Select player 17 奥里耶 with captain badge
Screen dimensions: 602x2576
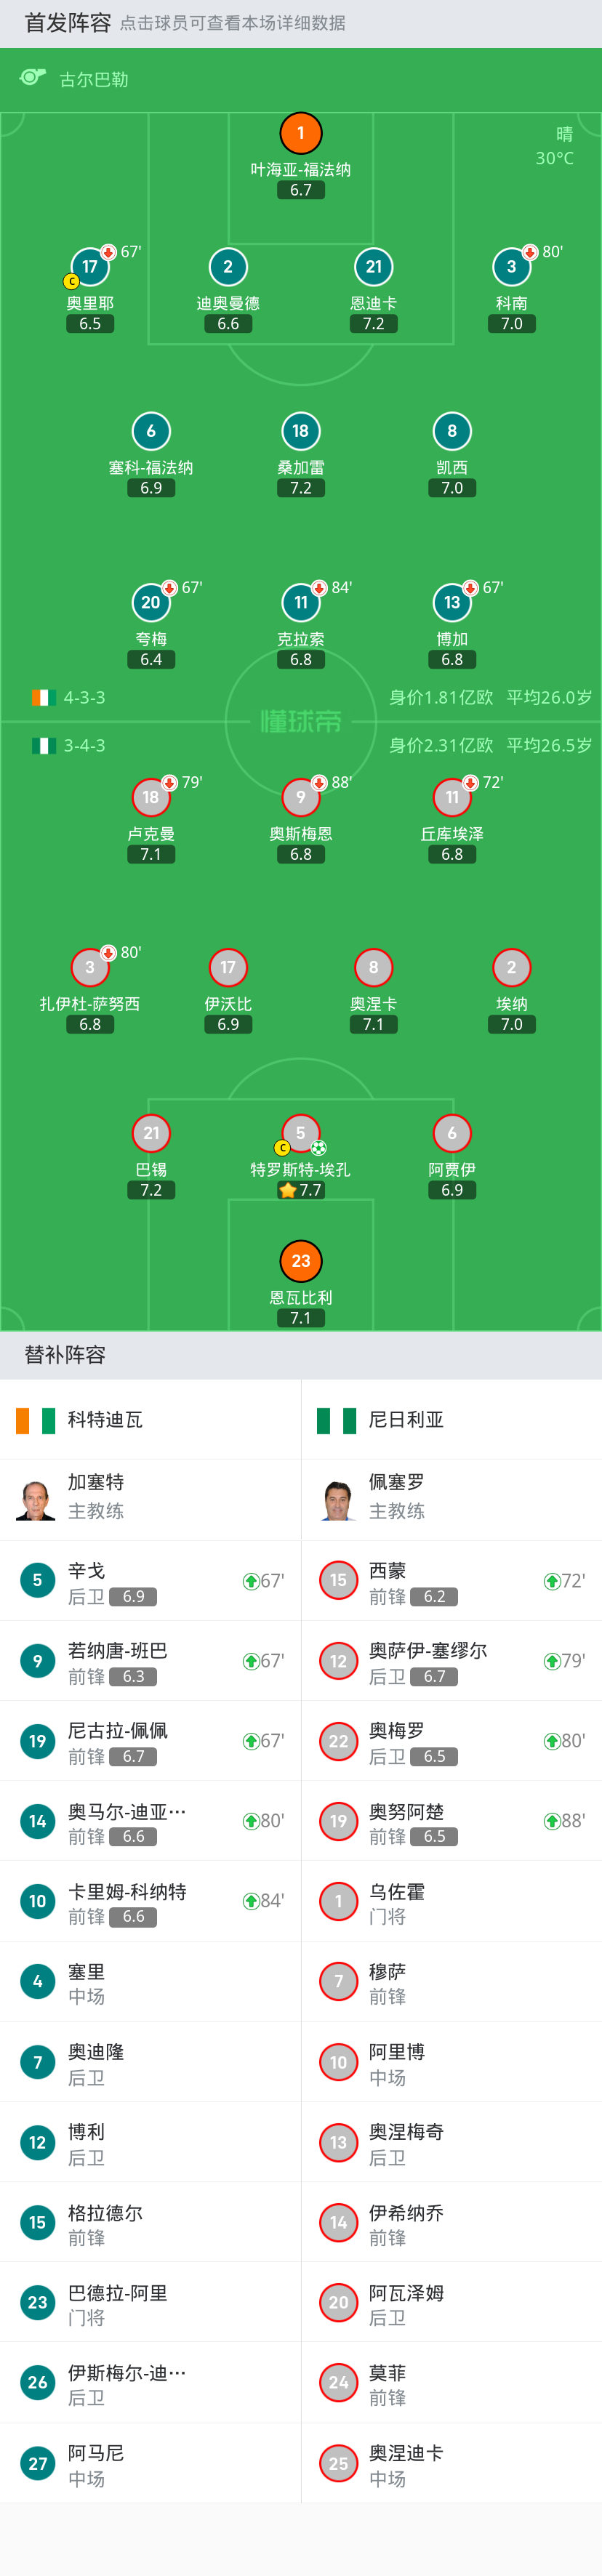point(90,267)
